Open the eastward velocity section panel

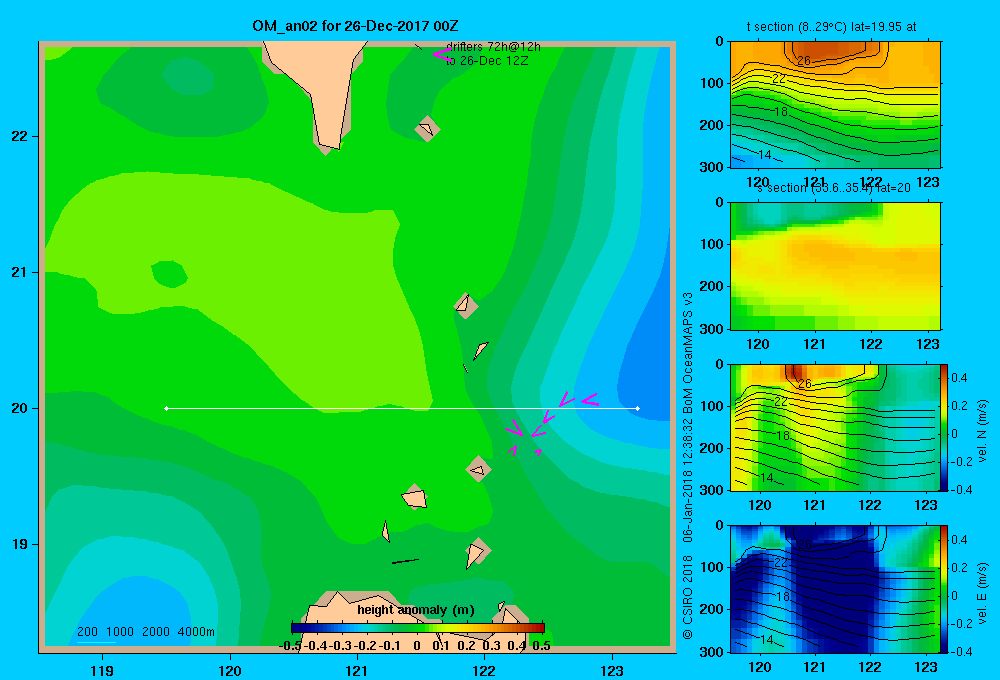tap(835, 589)
